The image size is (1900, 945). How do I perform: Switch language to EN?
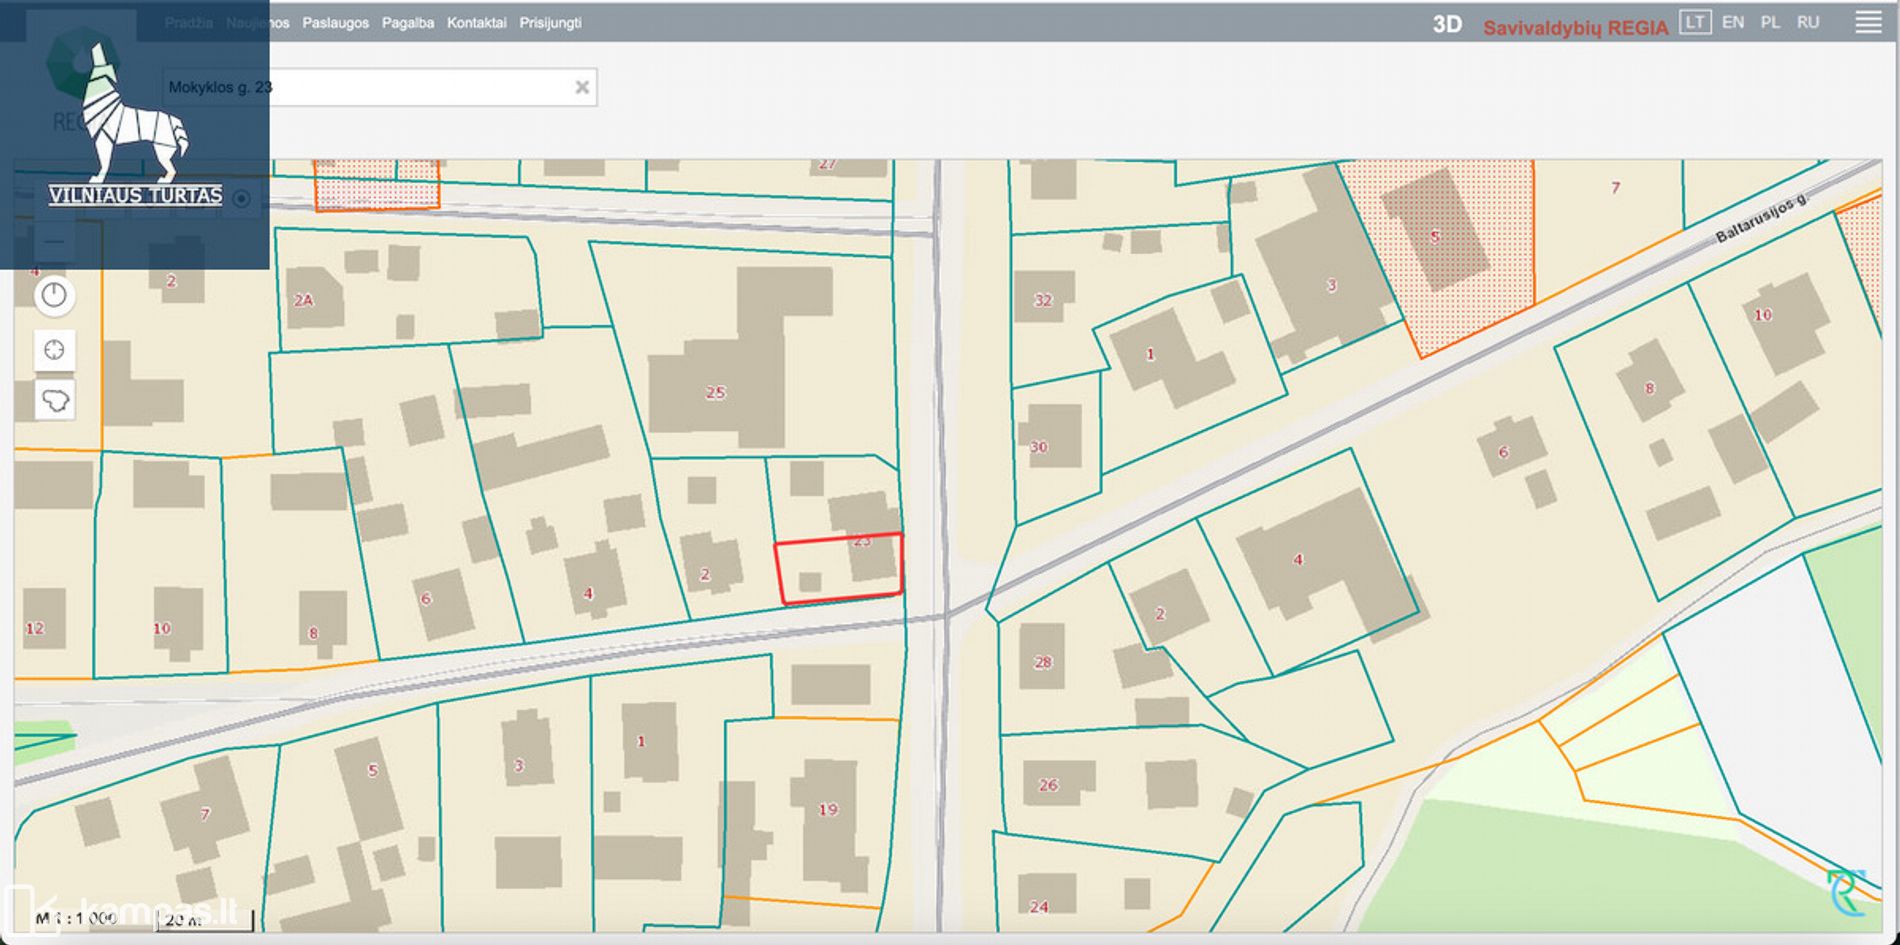pos(1733,23)
